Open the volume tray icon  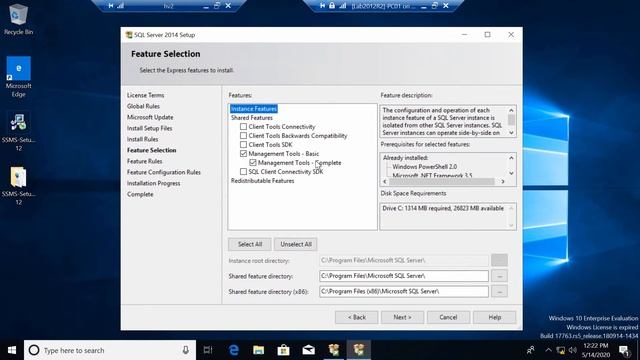pyautogui.click(x=573, y=350)
